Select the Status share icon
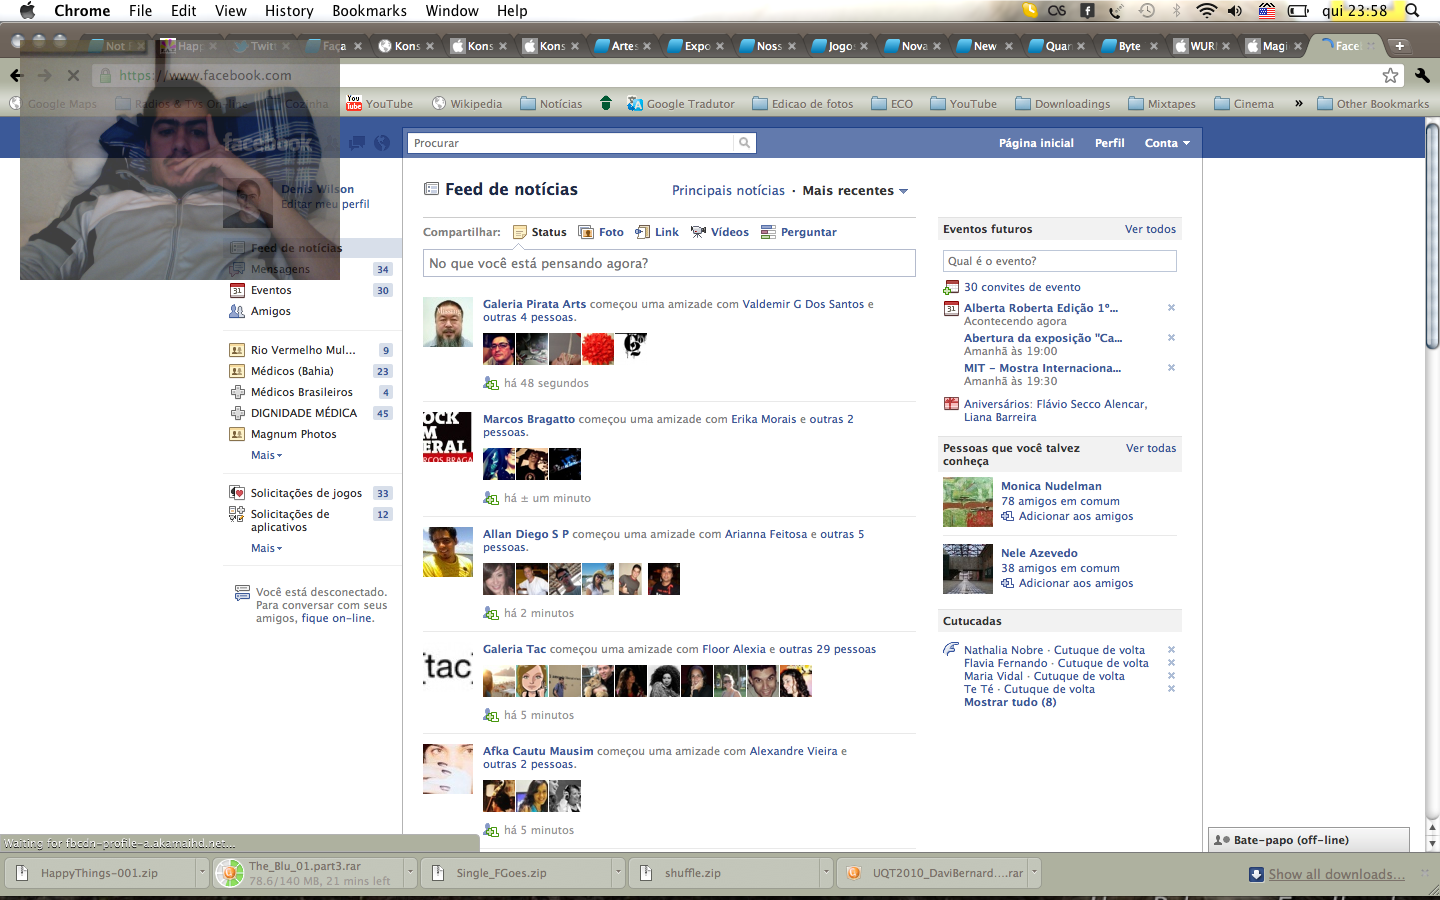Image resolution: width=1440 pixels, height=900 pixels. pos(520,232)
